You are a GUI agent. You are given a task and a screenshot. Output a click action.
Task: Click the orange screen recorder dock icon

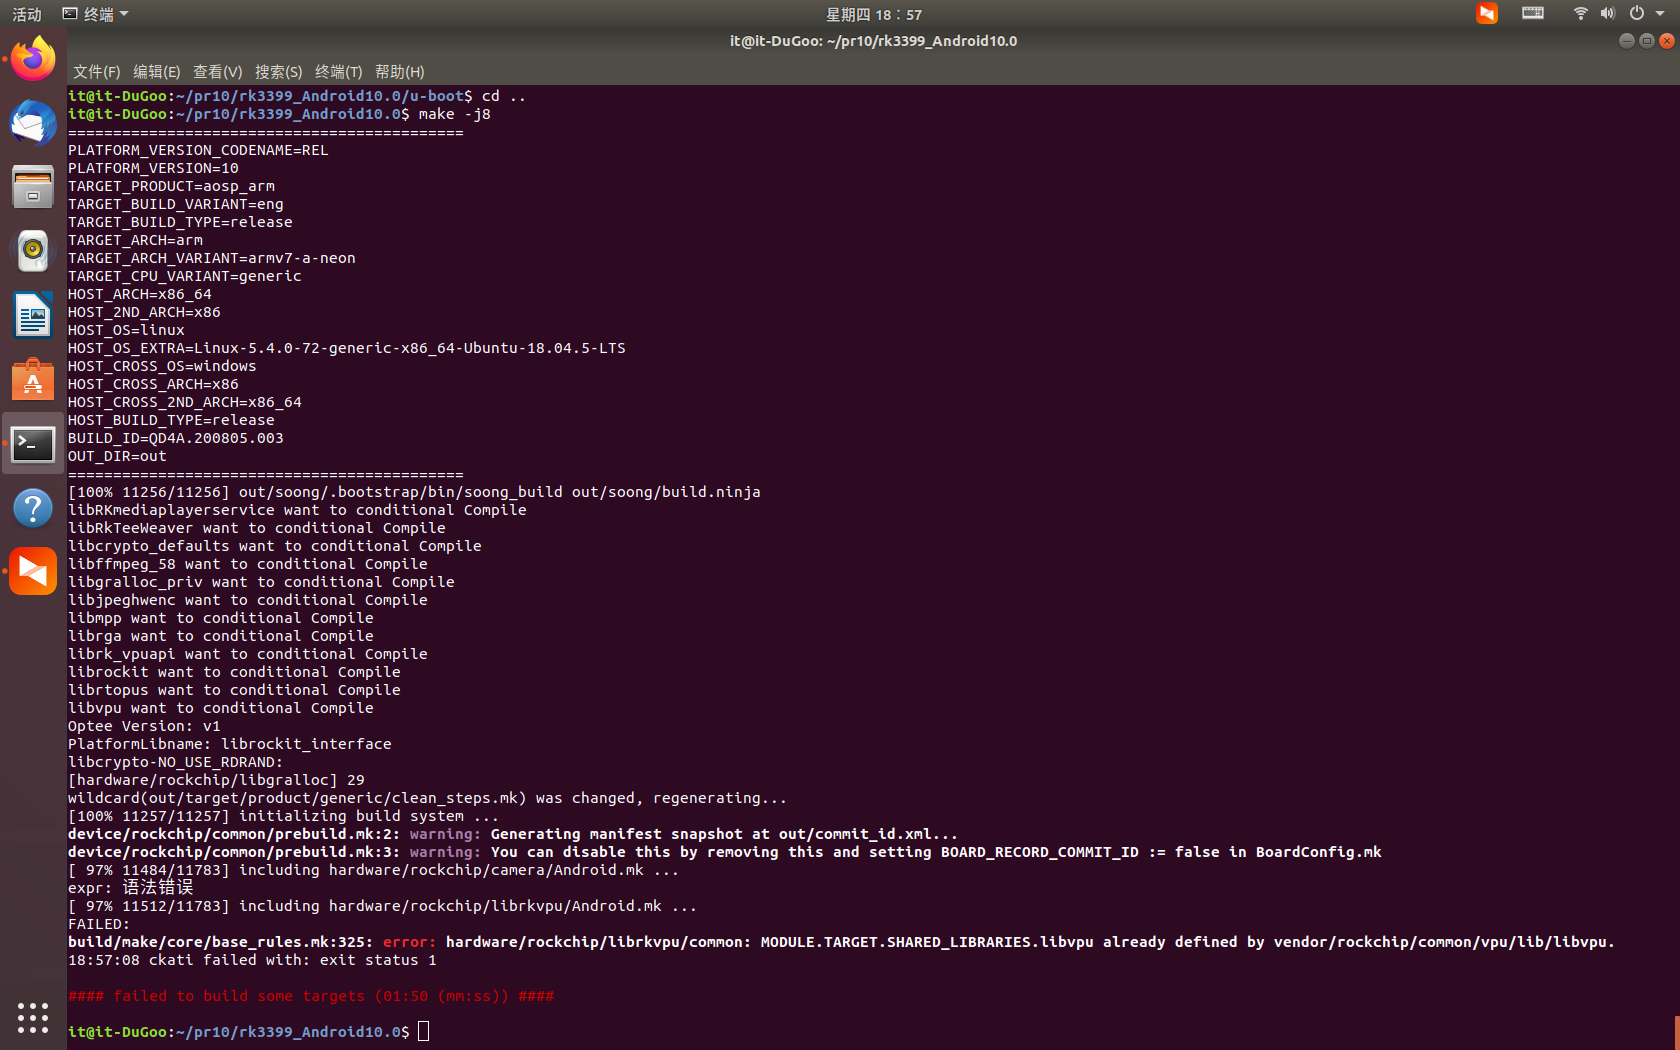[x=33, y=571]
